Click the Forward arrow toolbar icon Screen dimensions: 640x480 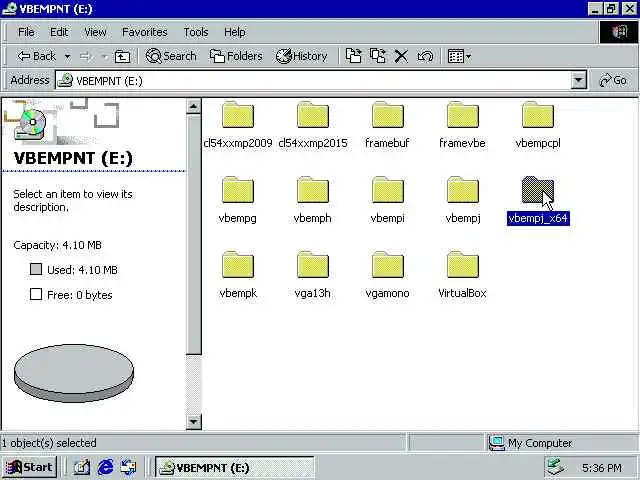[86, 56]
